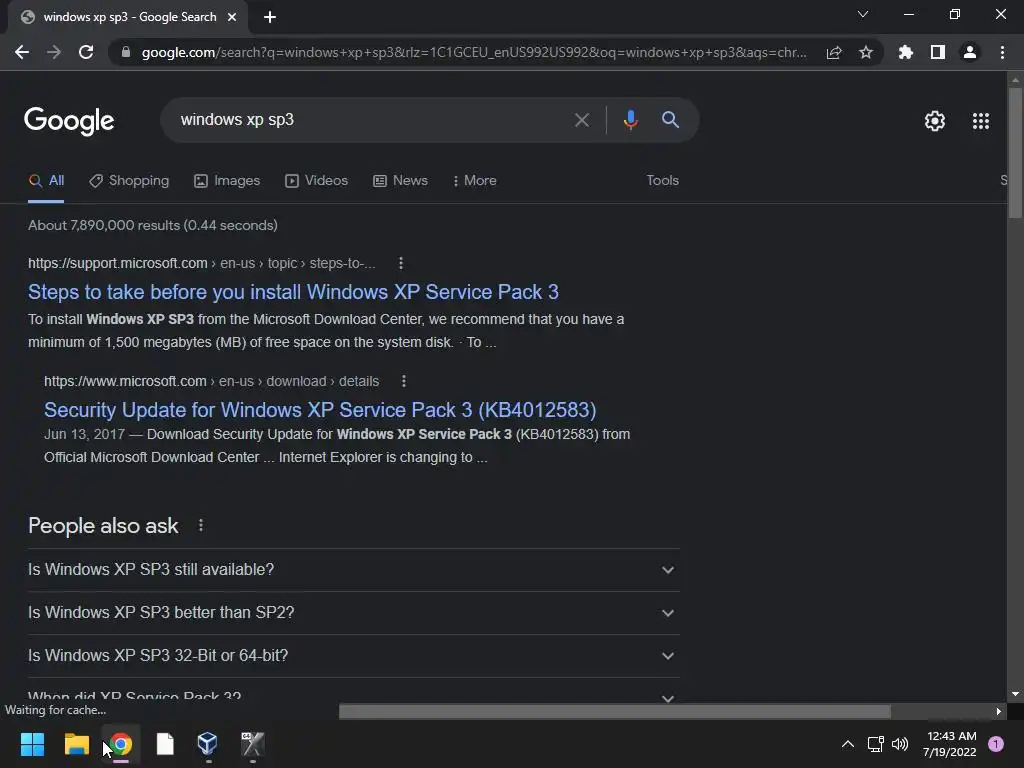Open network status in system tray

coord(875,744)
